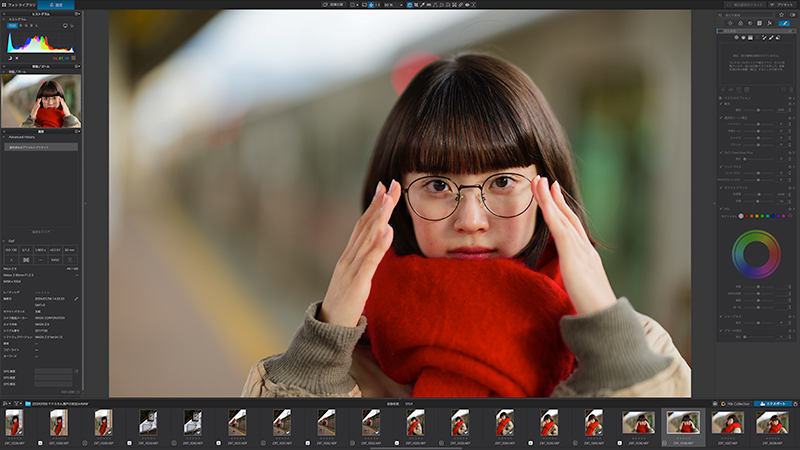The width and height of the screenshot is (800, 450).
Task: Click the プリセット presets button
Action: tap(782, 5)
